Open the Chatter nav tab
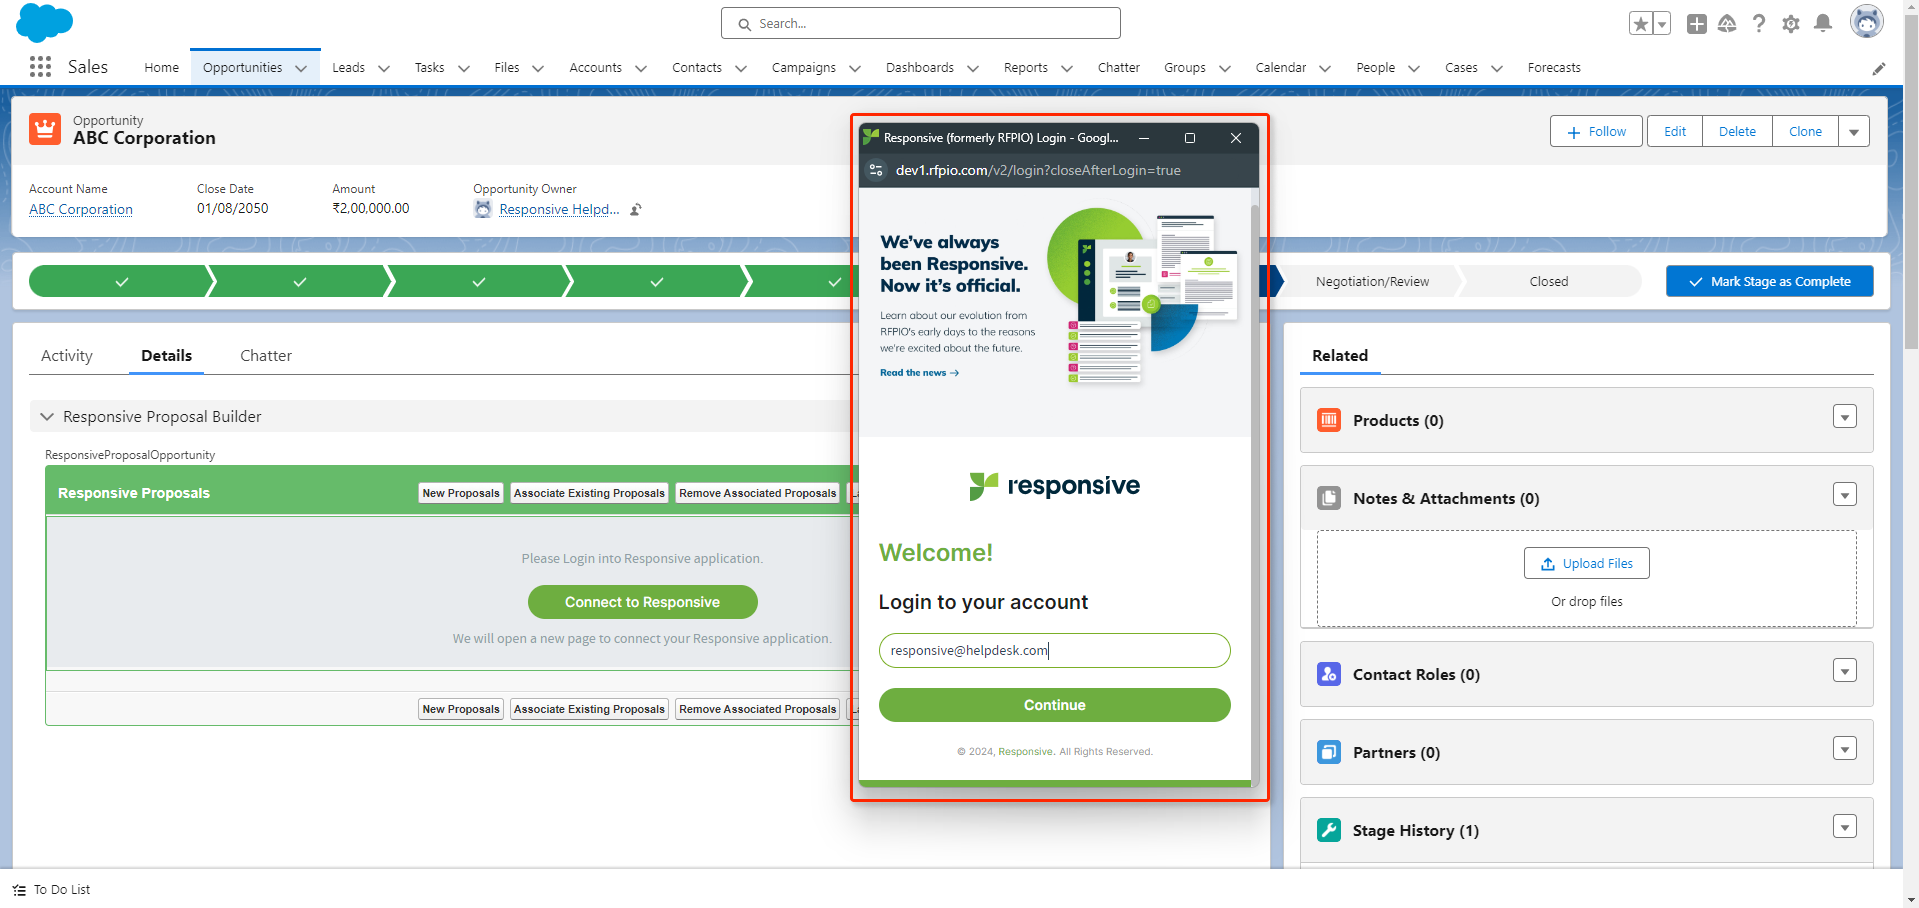The image size is (1919, 908). (1118, 68)
